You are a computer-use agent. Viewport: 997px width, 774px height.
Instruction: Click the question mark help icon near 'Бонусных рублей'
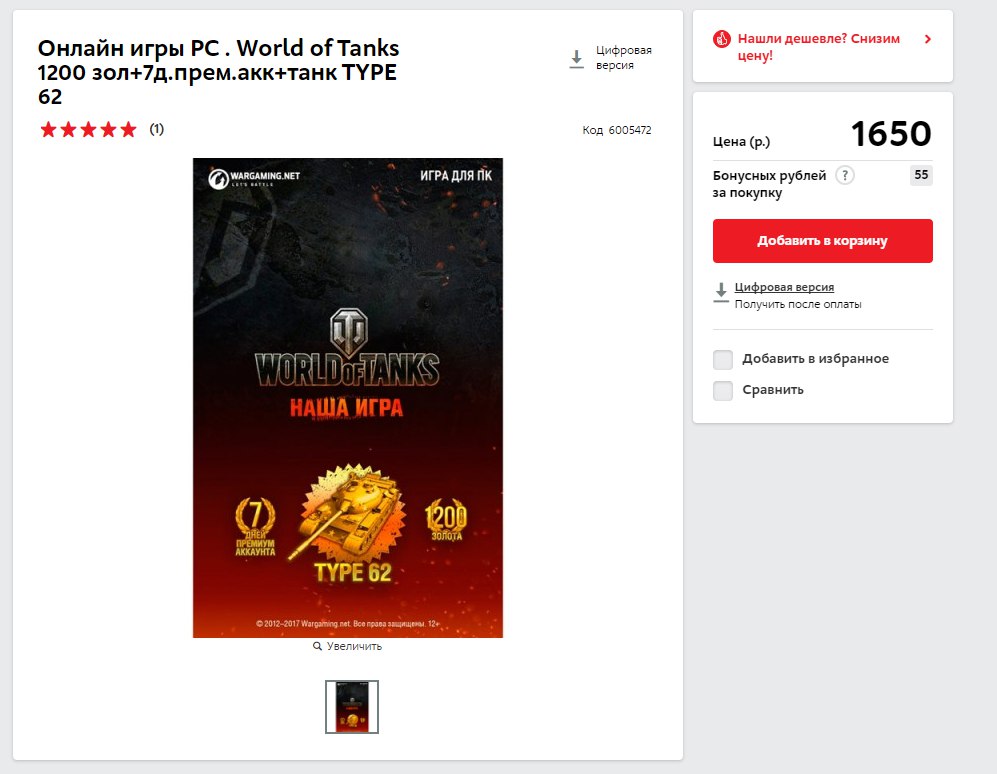[x=844, y=175]
